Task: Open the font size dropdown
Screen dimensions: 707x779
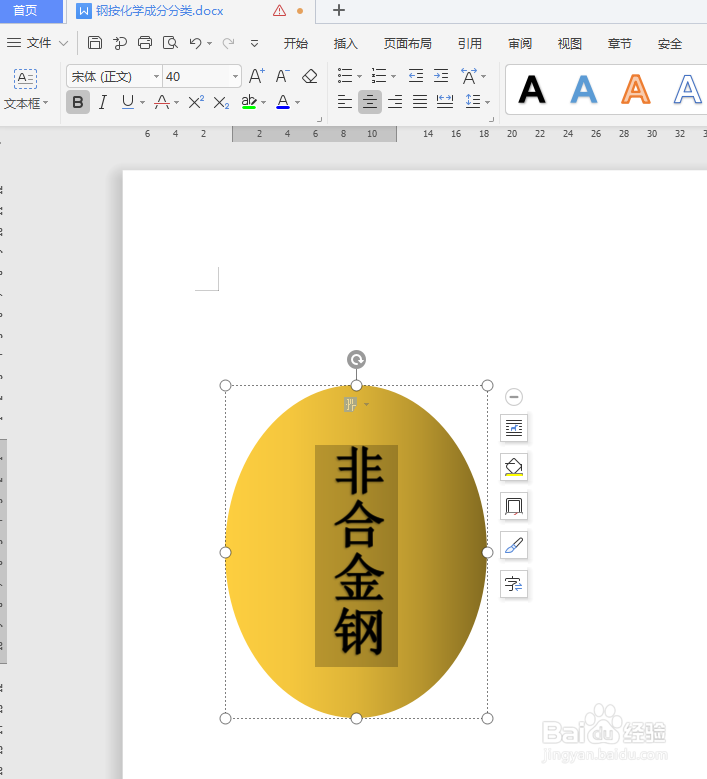Action: tap(235, 77)
